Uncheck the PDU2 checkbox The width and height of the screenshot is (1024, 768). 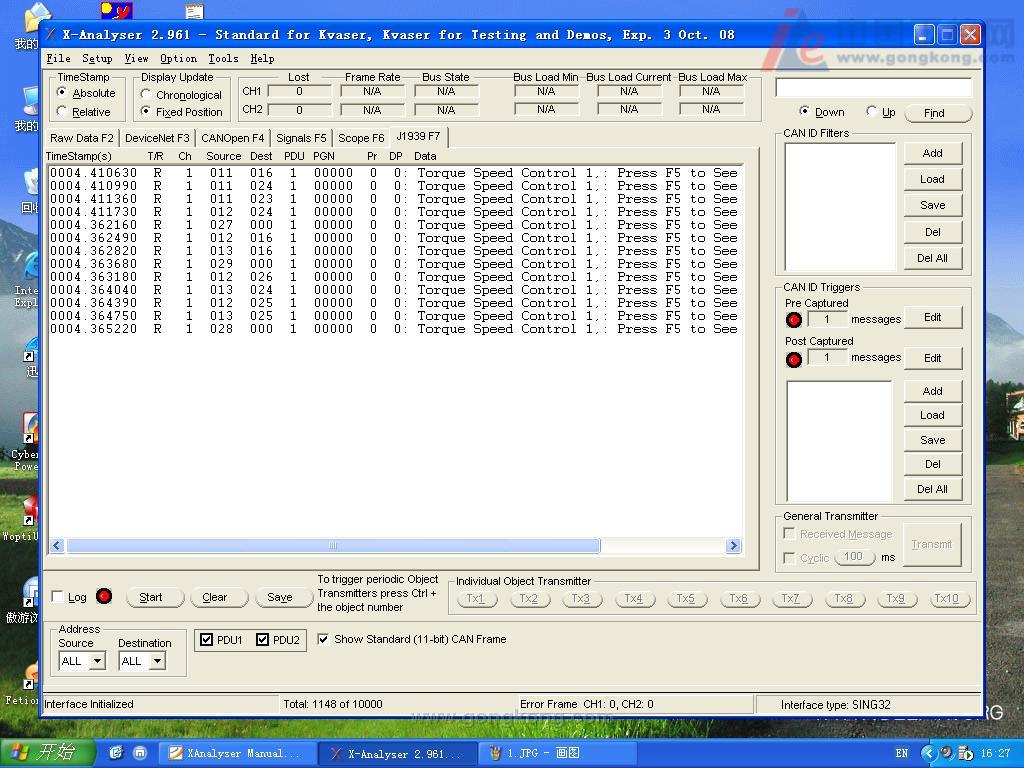tap(263, 640)
